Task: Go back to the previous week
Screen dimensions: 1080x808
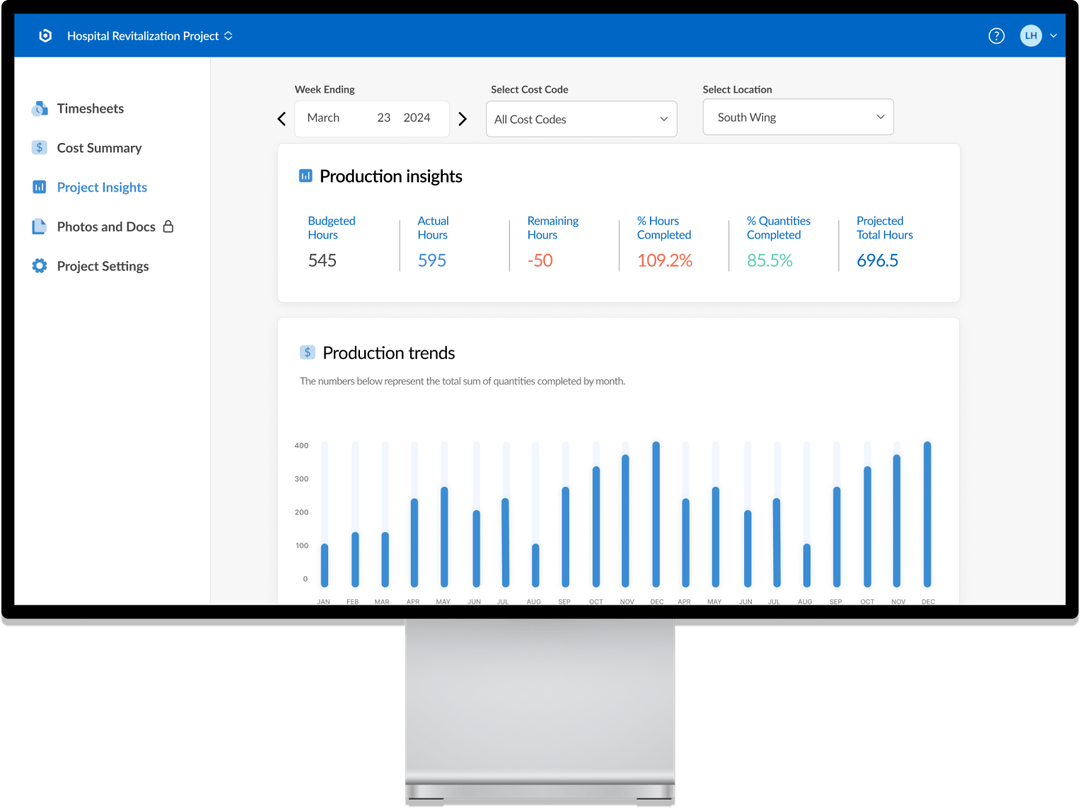Action: tap(281, 117)
